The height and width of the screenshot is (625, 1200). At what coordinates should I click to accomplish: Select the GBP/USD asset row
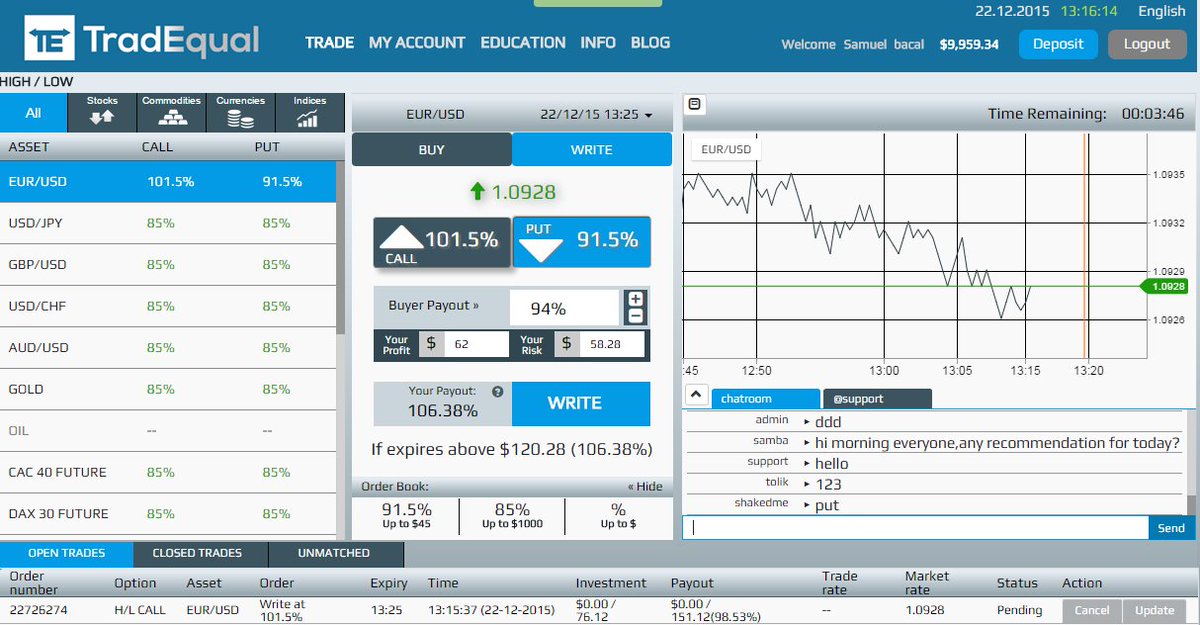[x=168, y=265]
